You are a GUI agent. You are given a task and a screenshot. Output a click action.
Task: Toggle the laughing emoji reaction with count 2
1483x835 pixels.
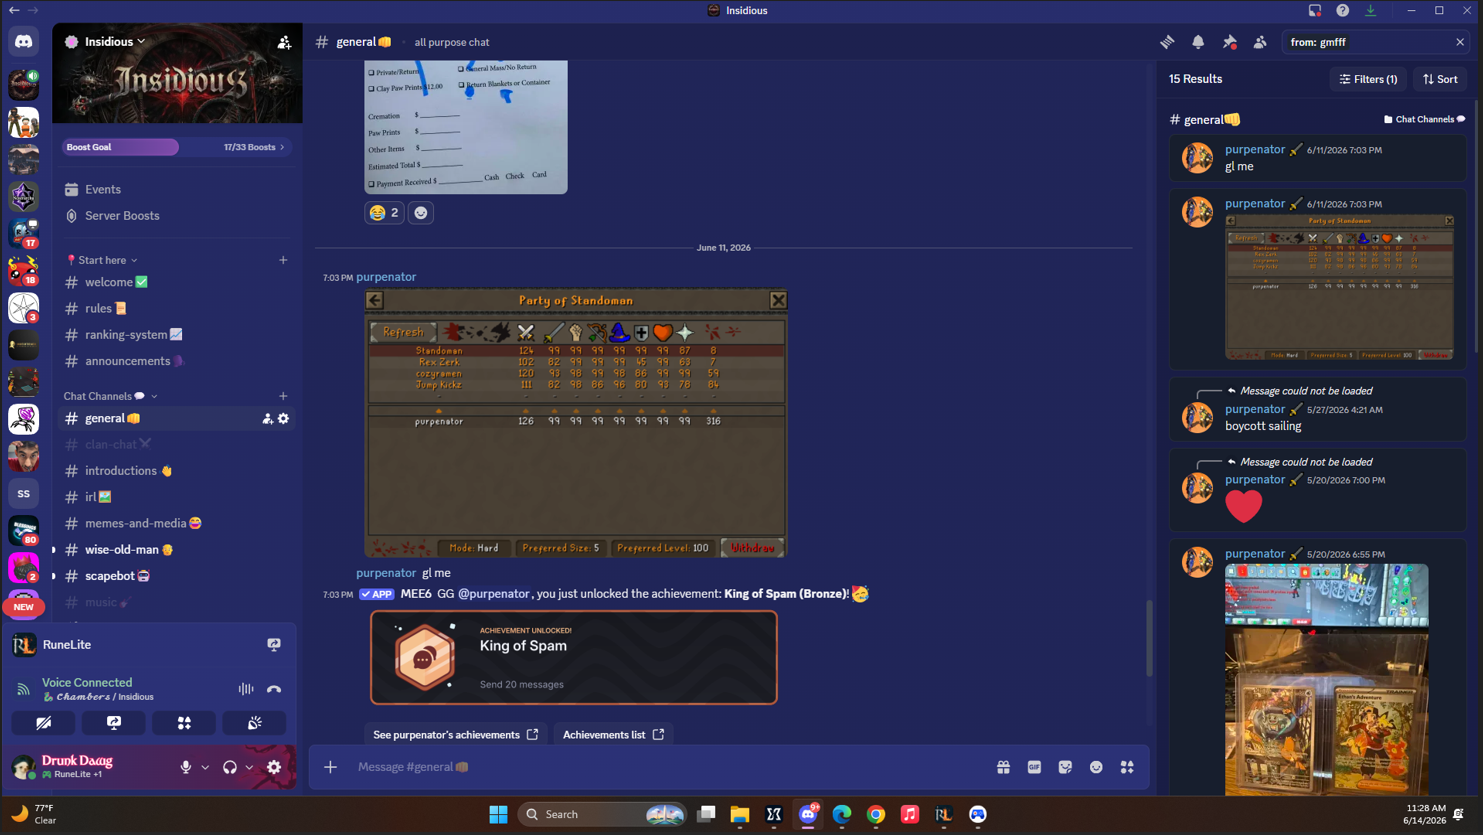click(x=384, y=213)
